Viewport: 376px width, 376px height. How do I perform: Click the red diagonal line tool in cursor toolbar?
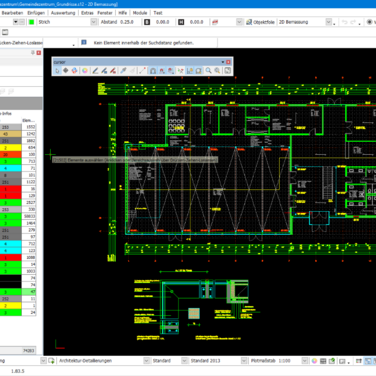click(143, 71)
